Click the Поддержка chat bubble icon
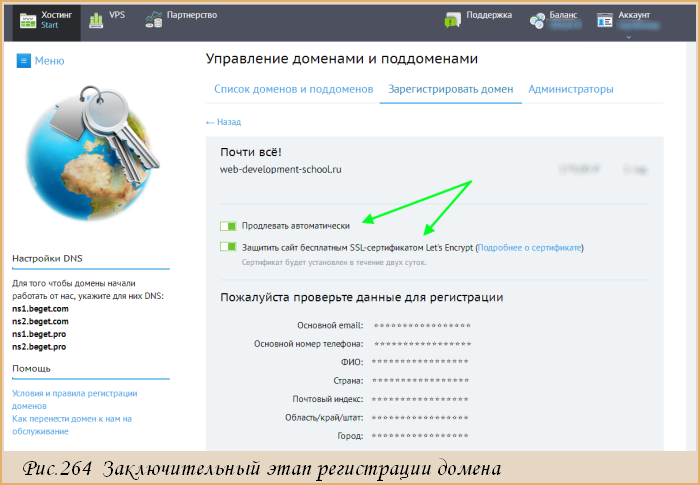 pos(453,20)
